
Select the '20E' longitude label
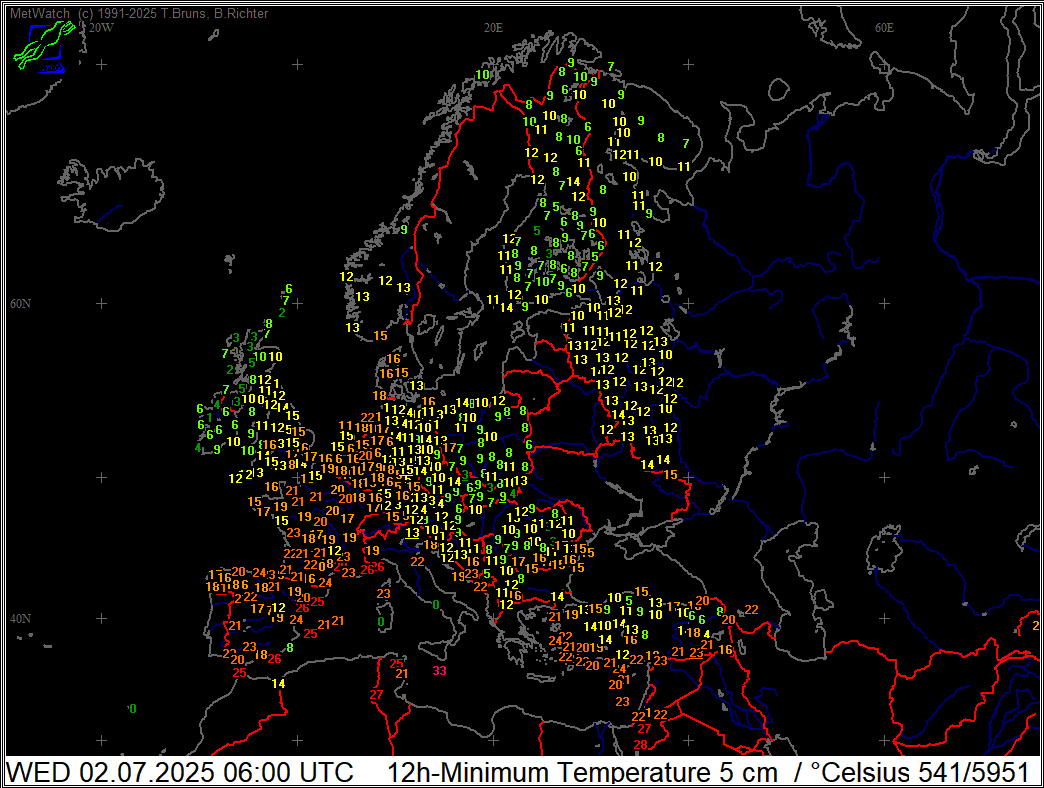click(493, 28)
